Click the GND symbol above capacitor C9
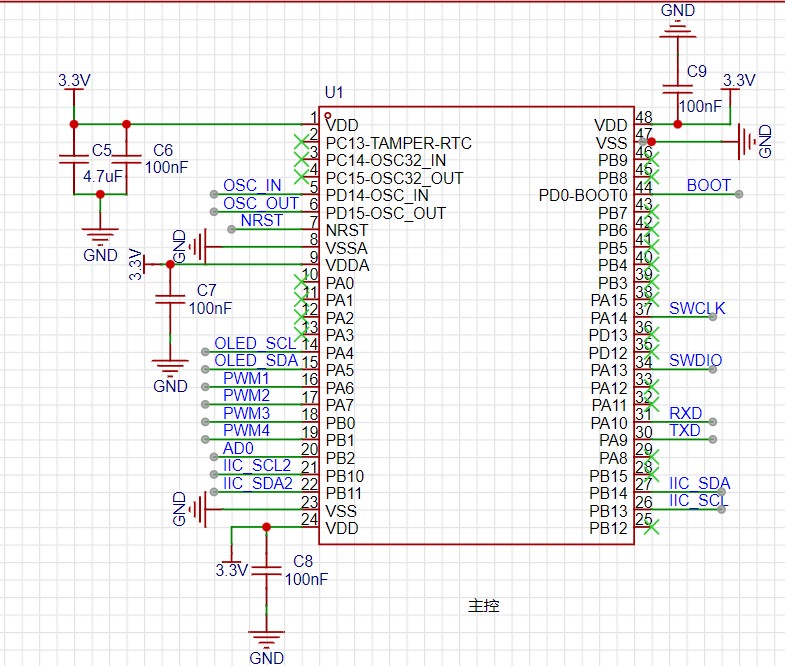Image resolution: width=785 pixels, height=666 pixels. [679, 27]
